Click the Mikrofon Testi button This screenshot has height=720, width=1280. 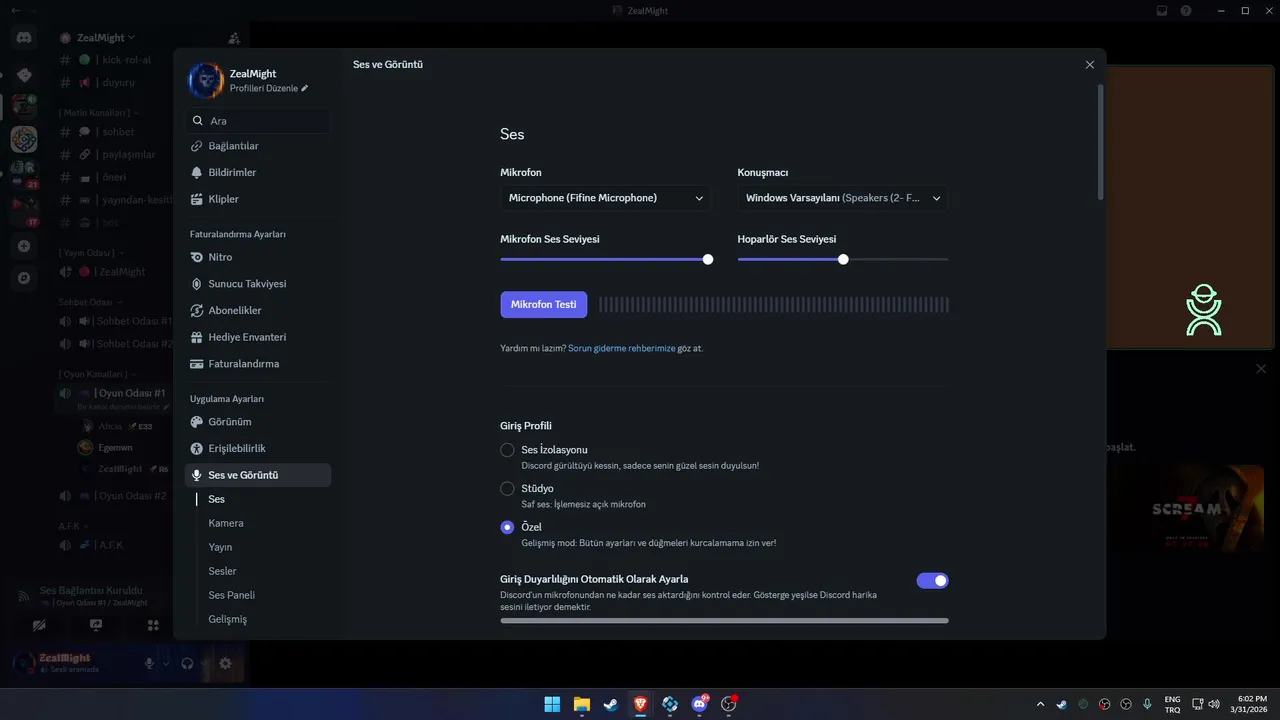[x=544, y=304]
